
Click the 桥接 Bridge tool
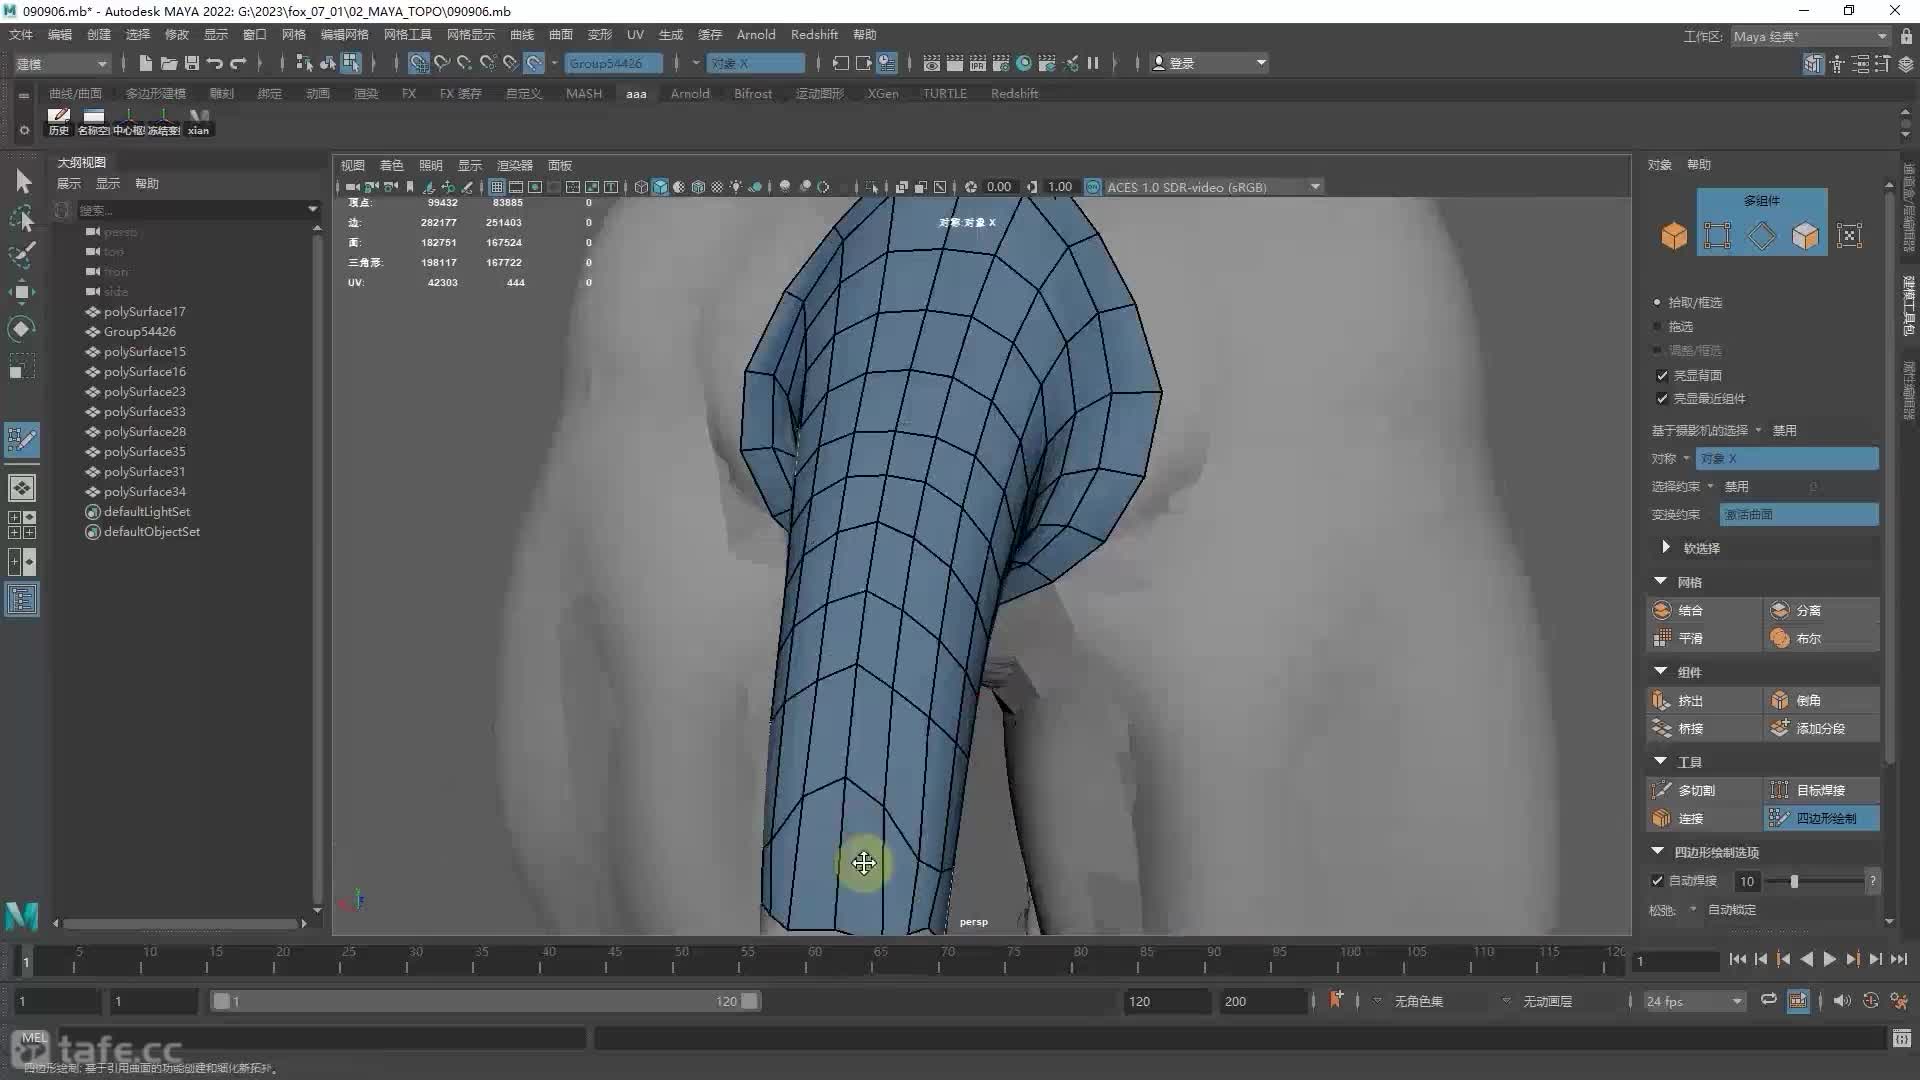pos(1704,729)
